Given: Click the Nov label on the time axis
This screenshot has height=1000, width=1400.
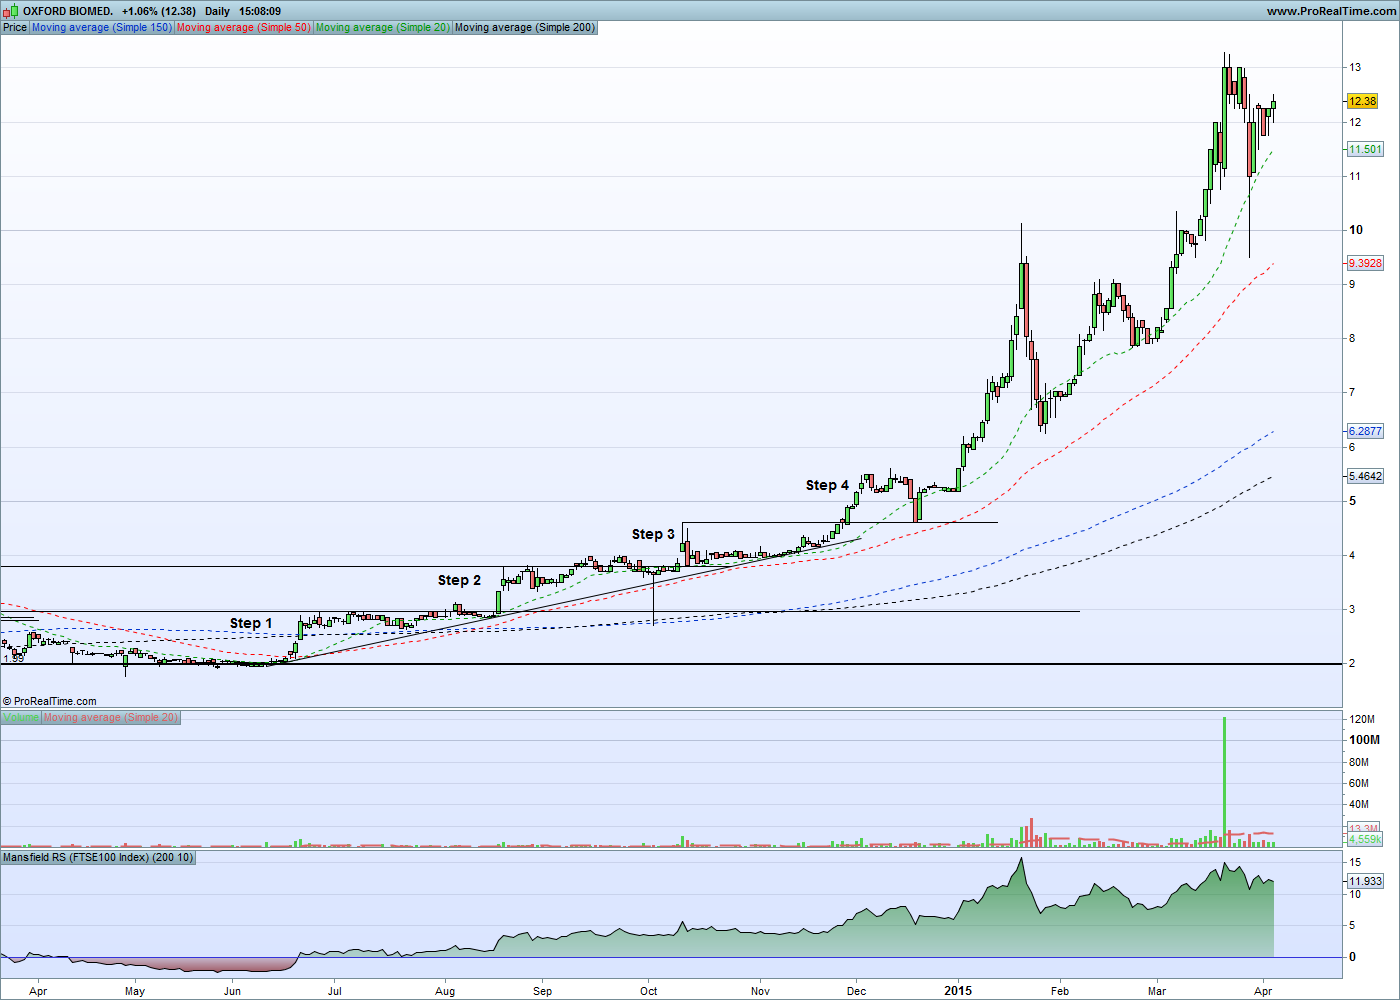Looking at the screenshot, I should click(760, 991).
